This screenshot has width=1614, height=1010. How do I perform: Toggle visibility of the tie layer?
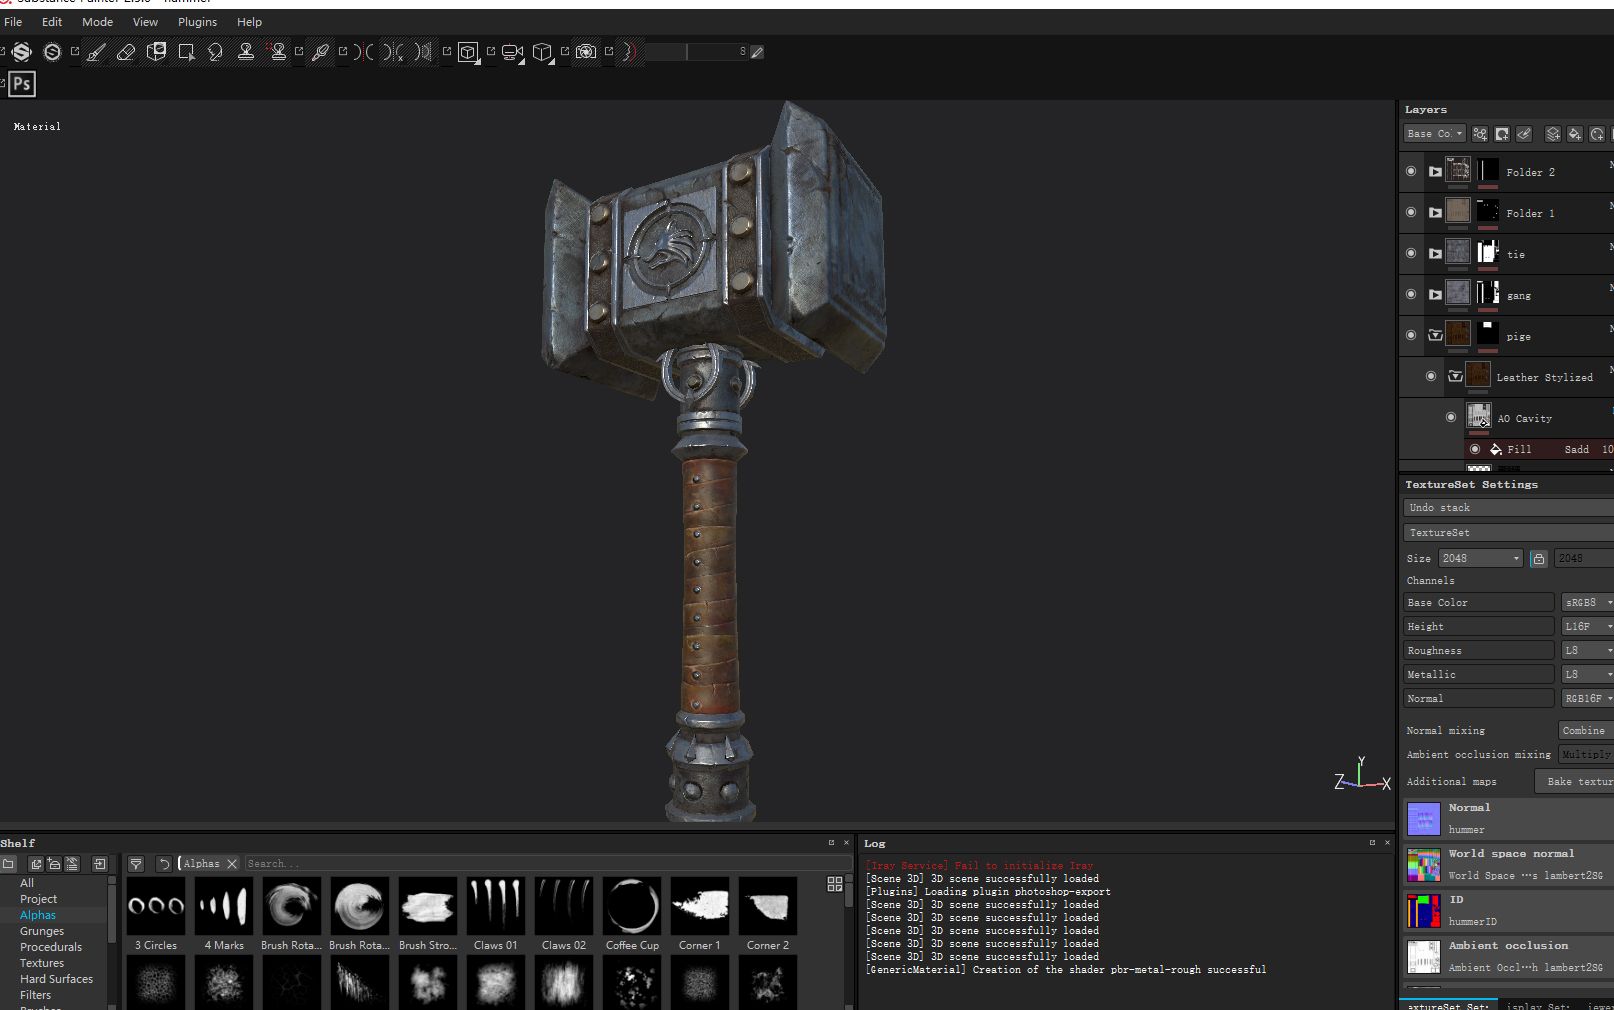[x=1411, y=254]
